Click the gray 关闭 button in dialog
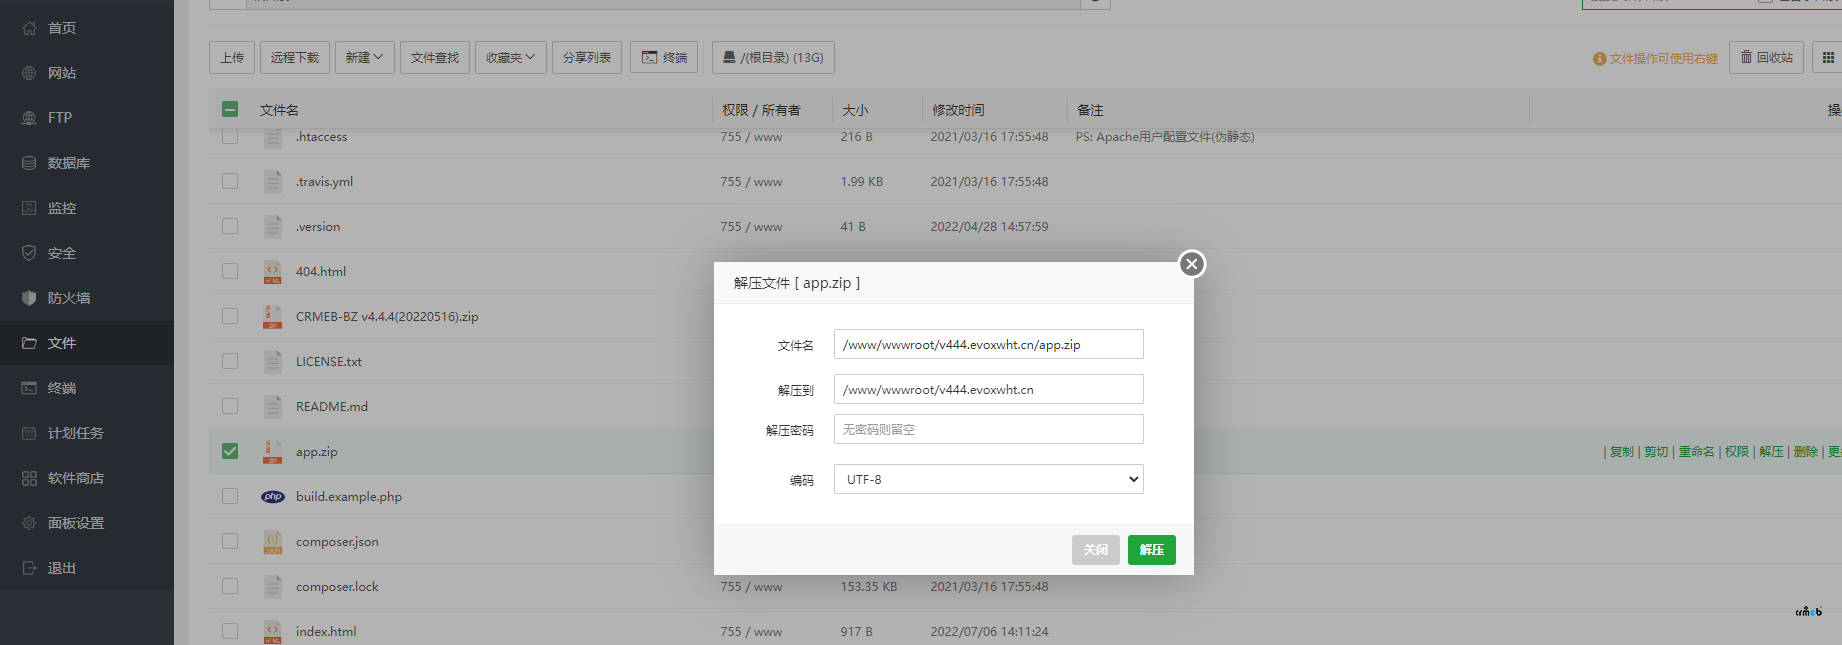The height and width of the screenshot is (645, 1842). point(1096,550)
